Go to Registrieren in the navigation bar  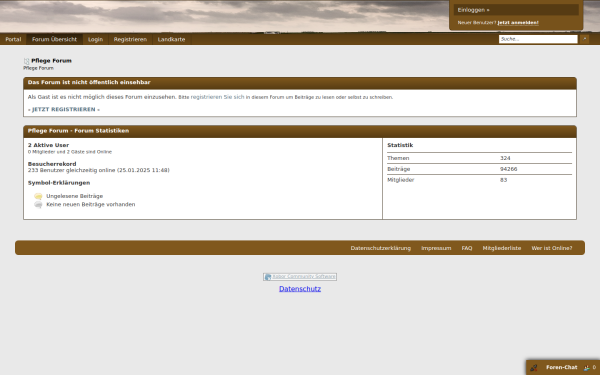coord(130,39)
